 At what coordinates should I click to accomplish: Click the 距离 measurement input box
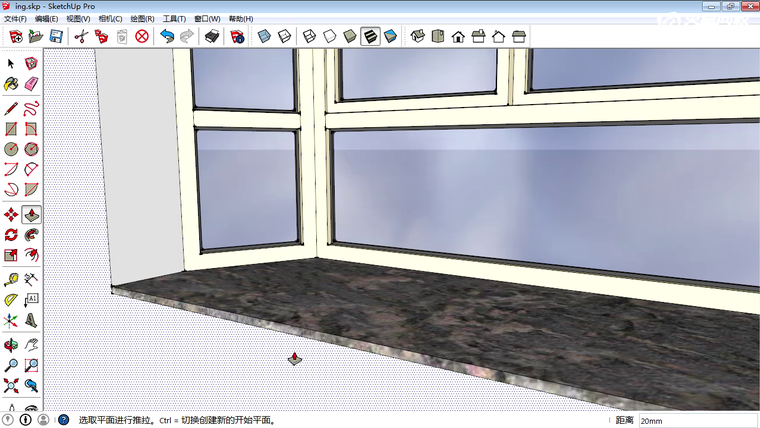(697, 421)
